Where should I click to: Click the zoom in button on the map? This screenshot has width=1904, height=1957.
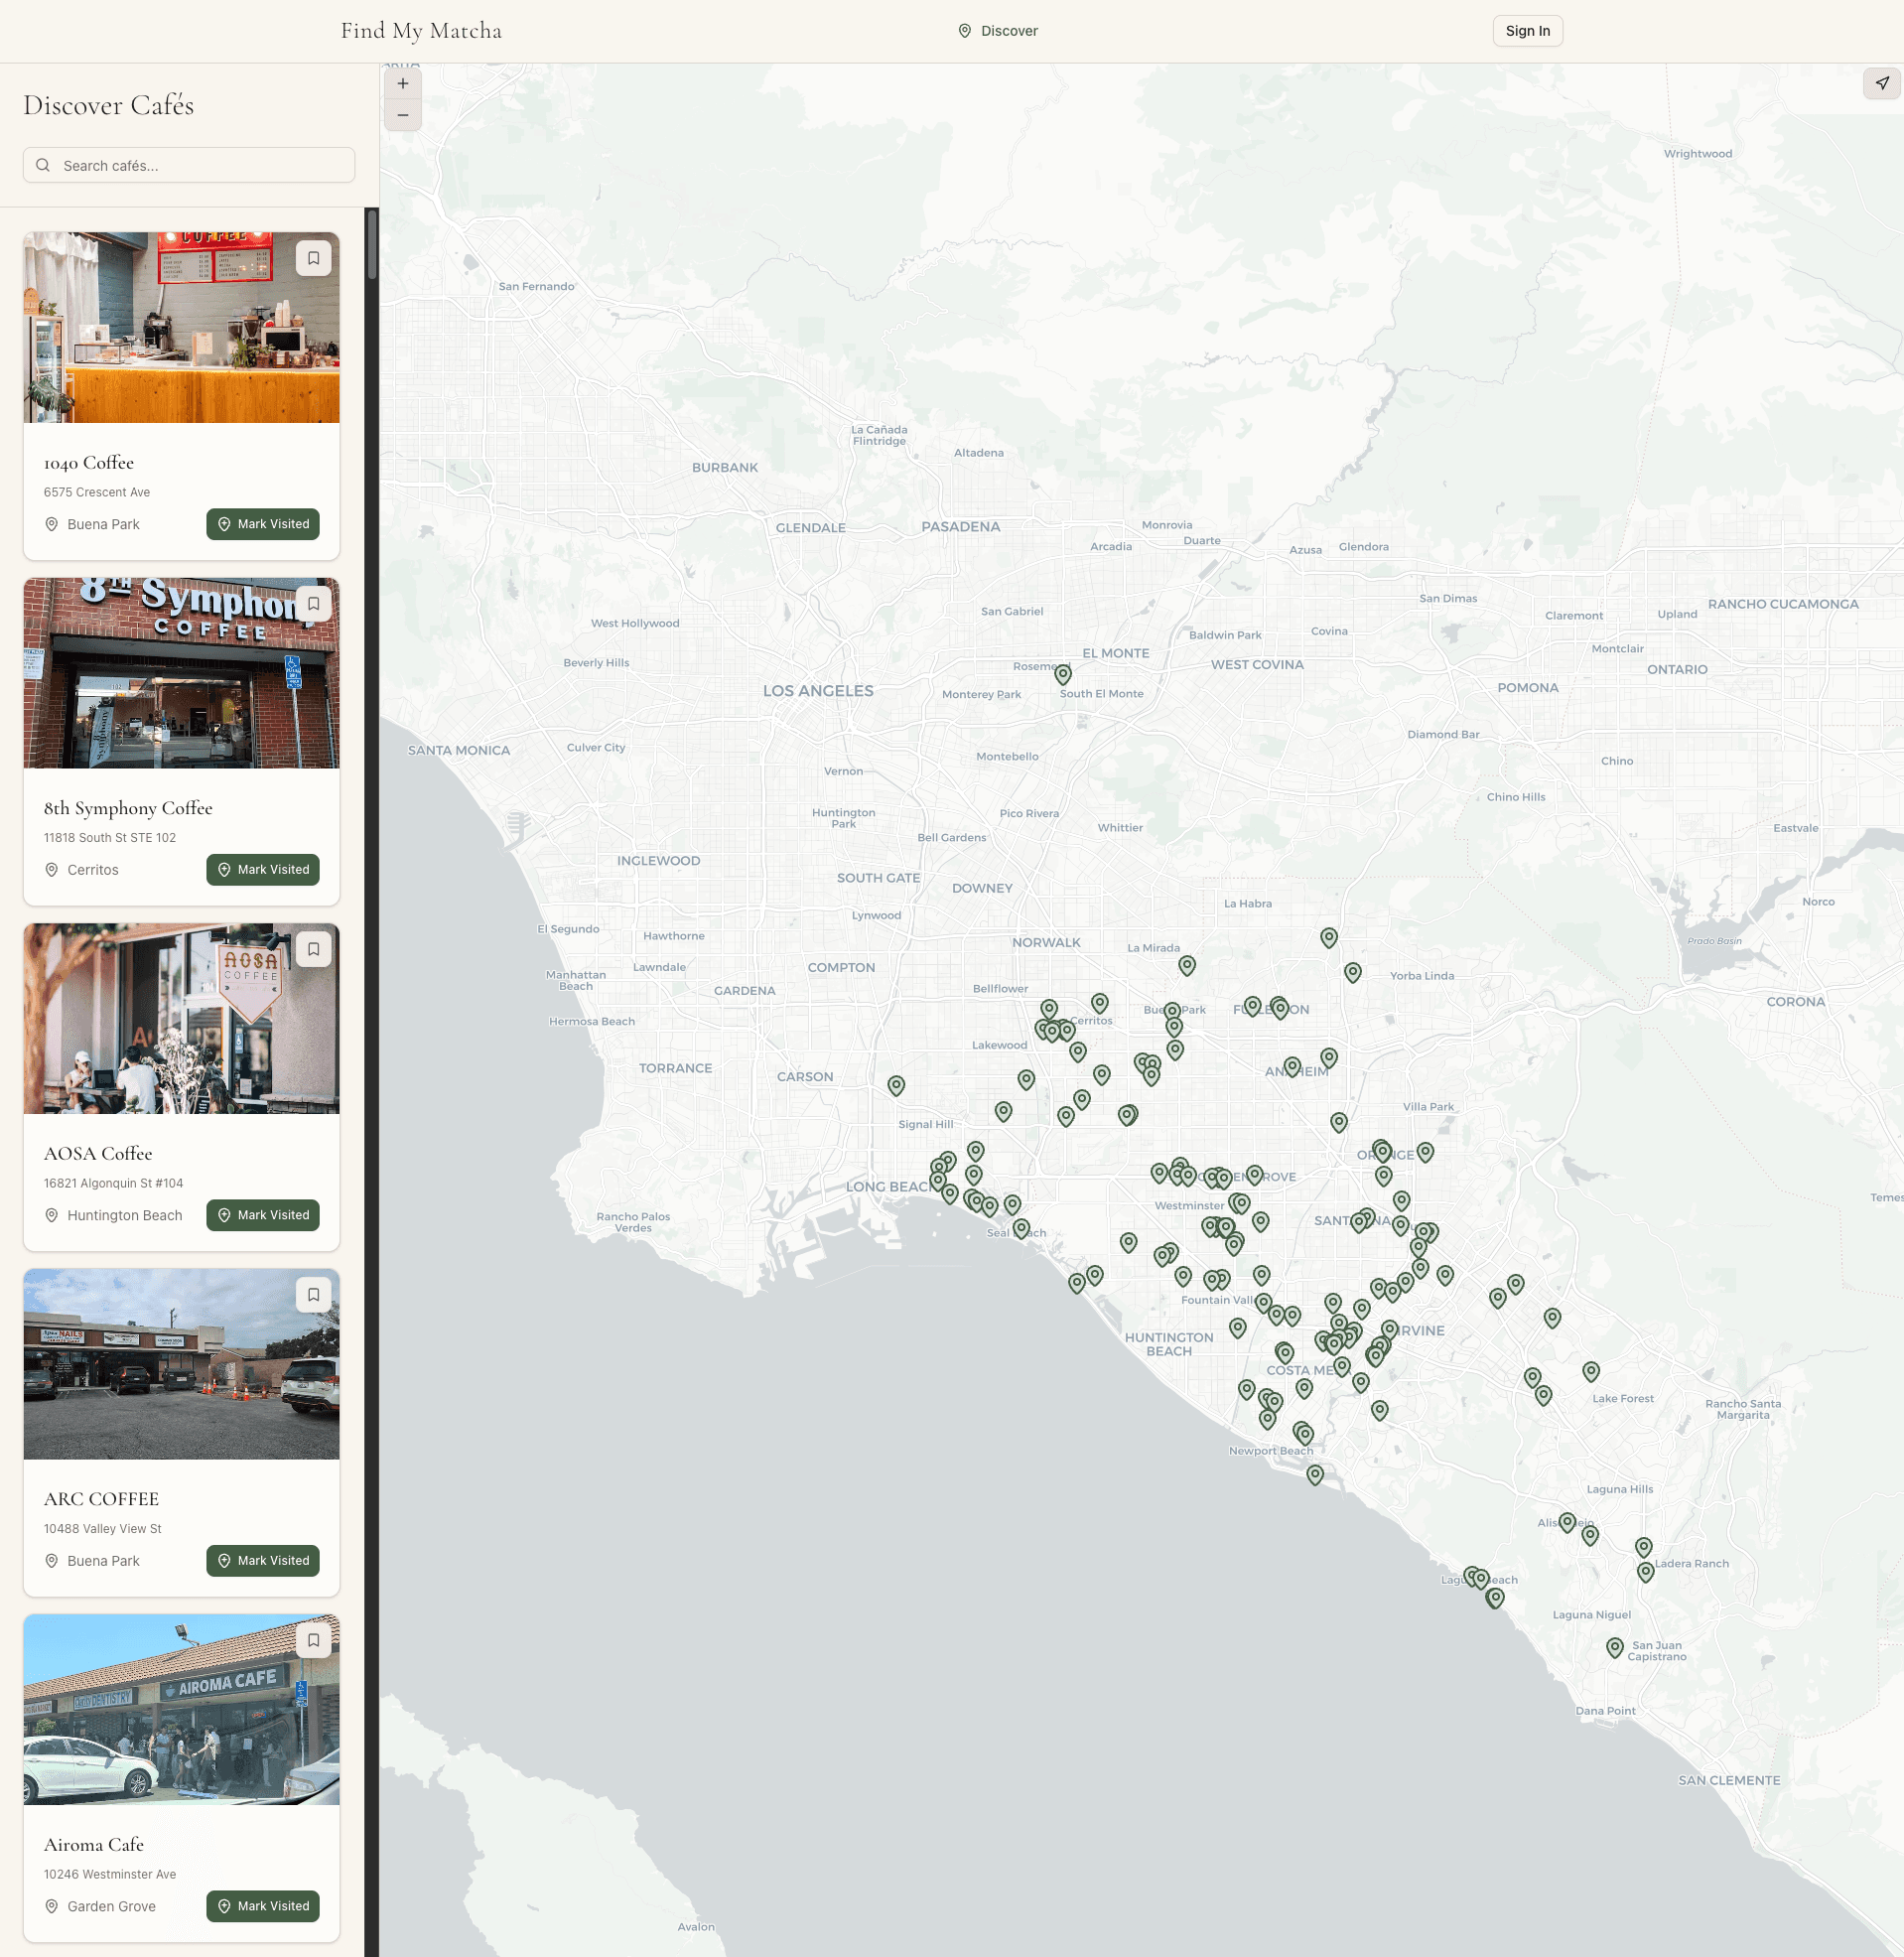[x=403, y=83]
